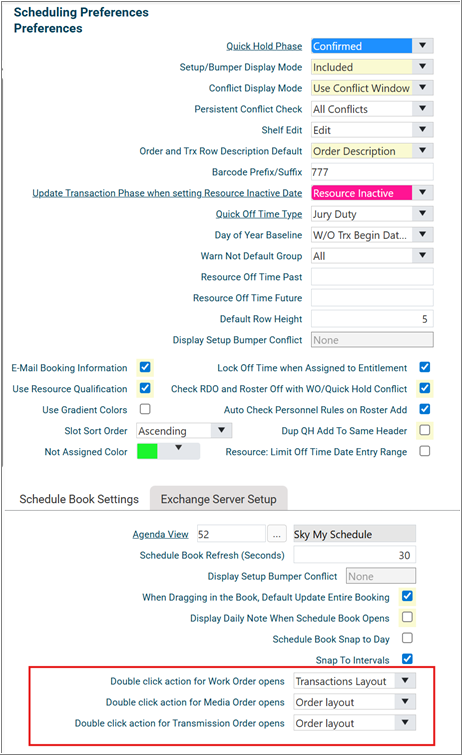Toggle Snap To Intervals checkbox
Viewport: 462px width, 755px height.
[407, 659]
